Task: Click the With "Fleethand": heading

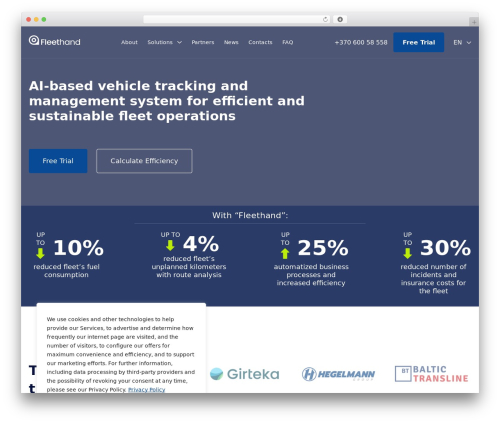Action: pos(250,215)
